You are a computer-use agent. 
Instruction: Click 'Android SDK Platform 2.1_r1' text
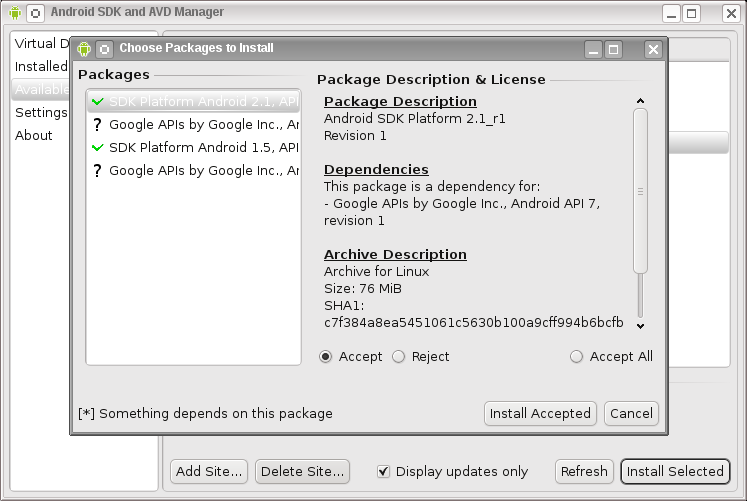[414, 119]
